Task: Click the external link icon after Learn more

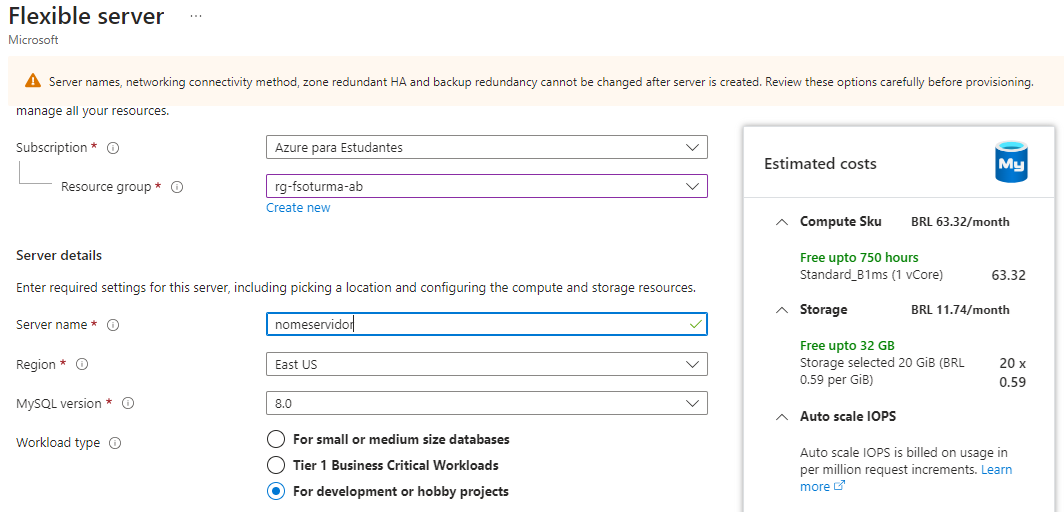Action: (839, 486)
